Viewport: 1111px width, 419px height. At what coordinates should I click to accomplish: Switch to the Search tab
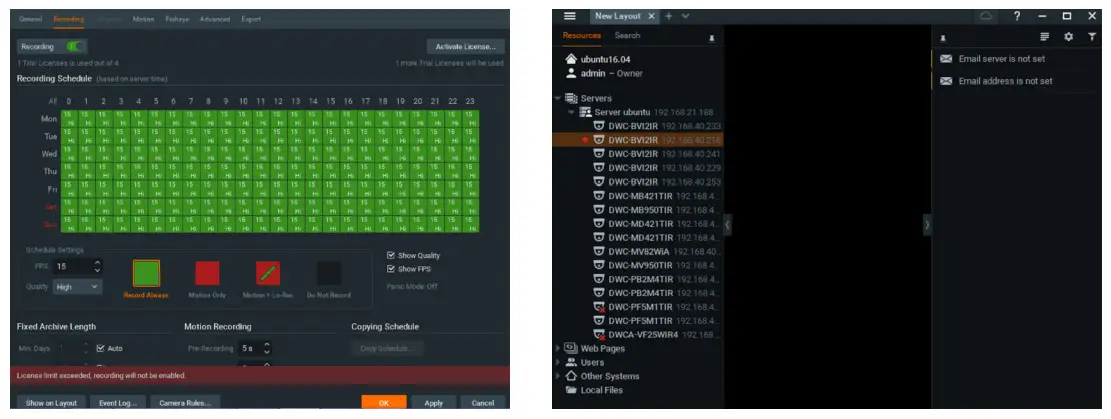click(x=627, y=35)
